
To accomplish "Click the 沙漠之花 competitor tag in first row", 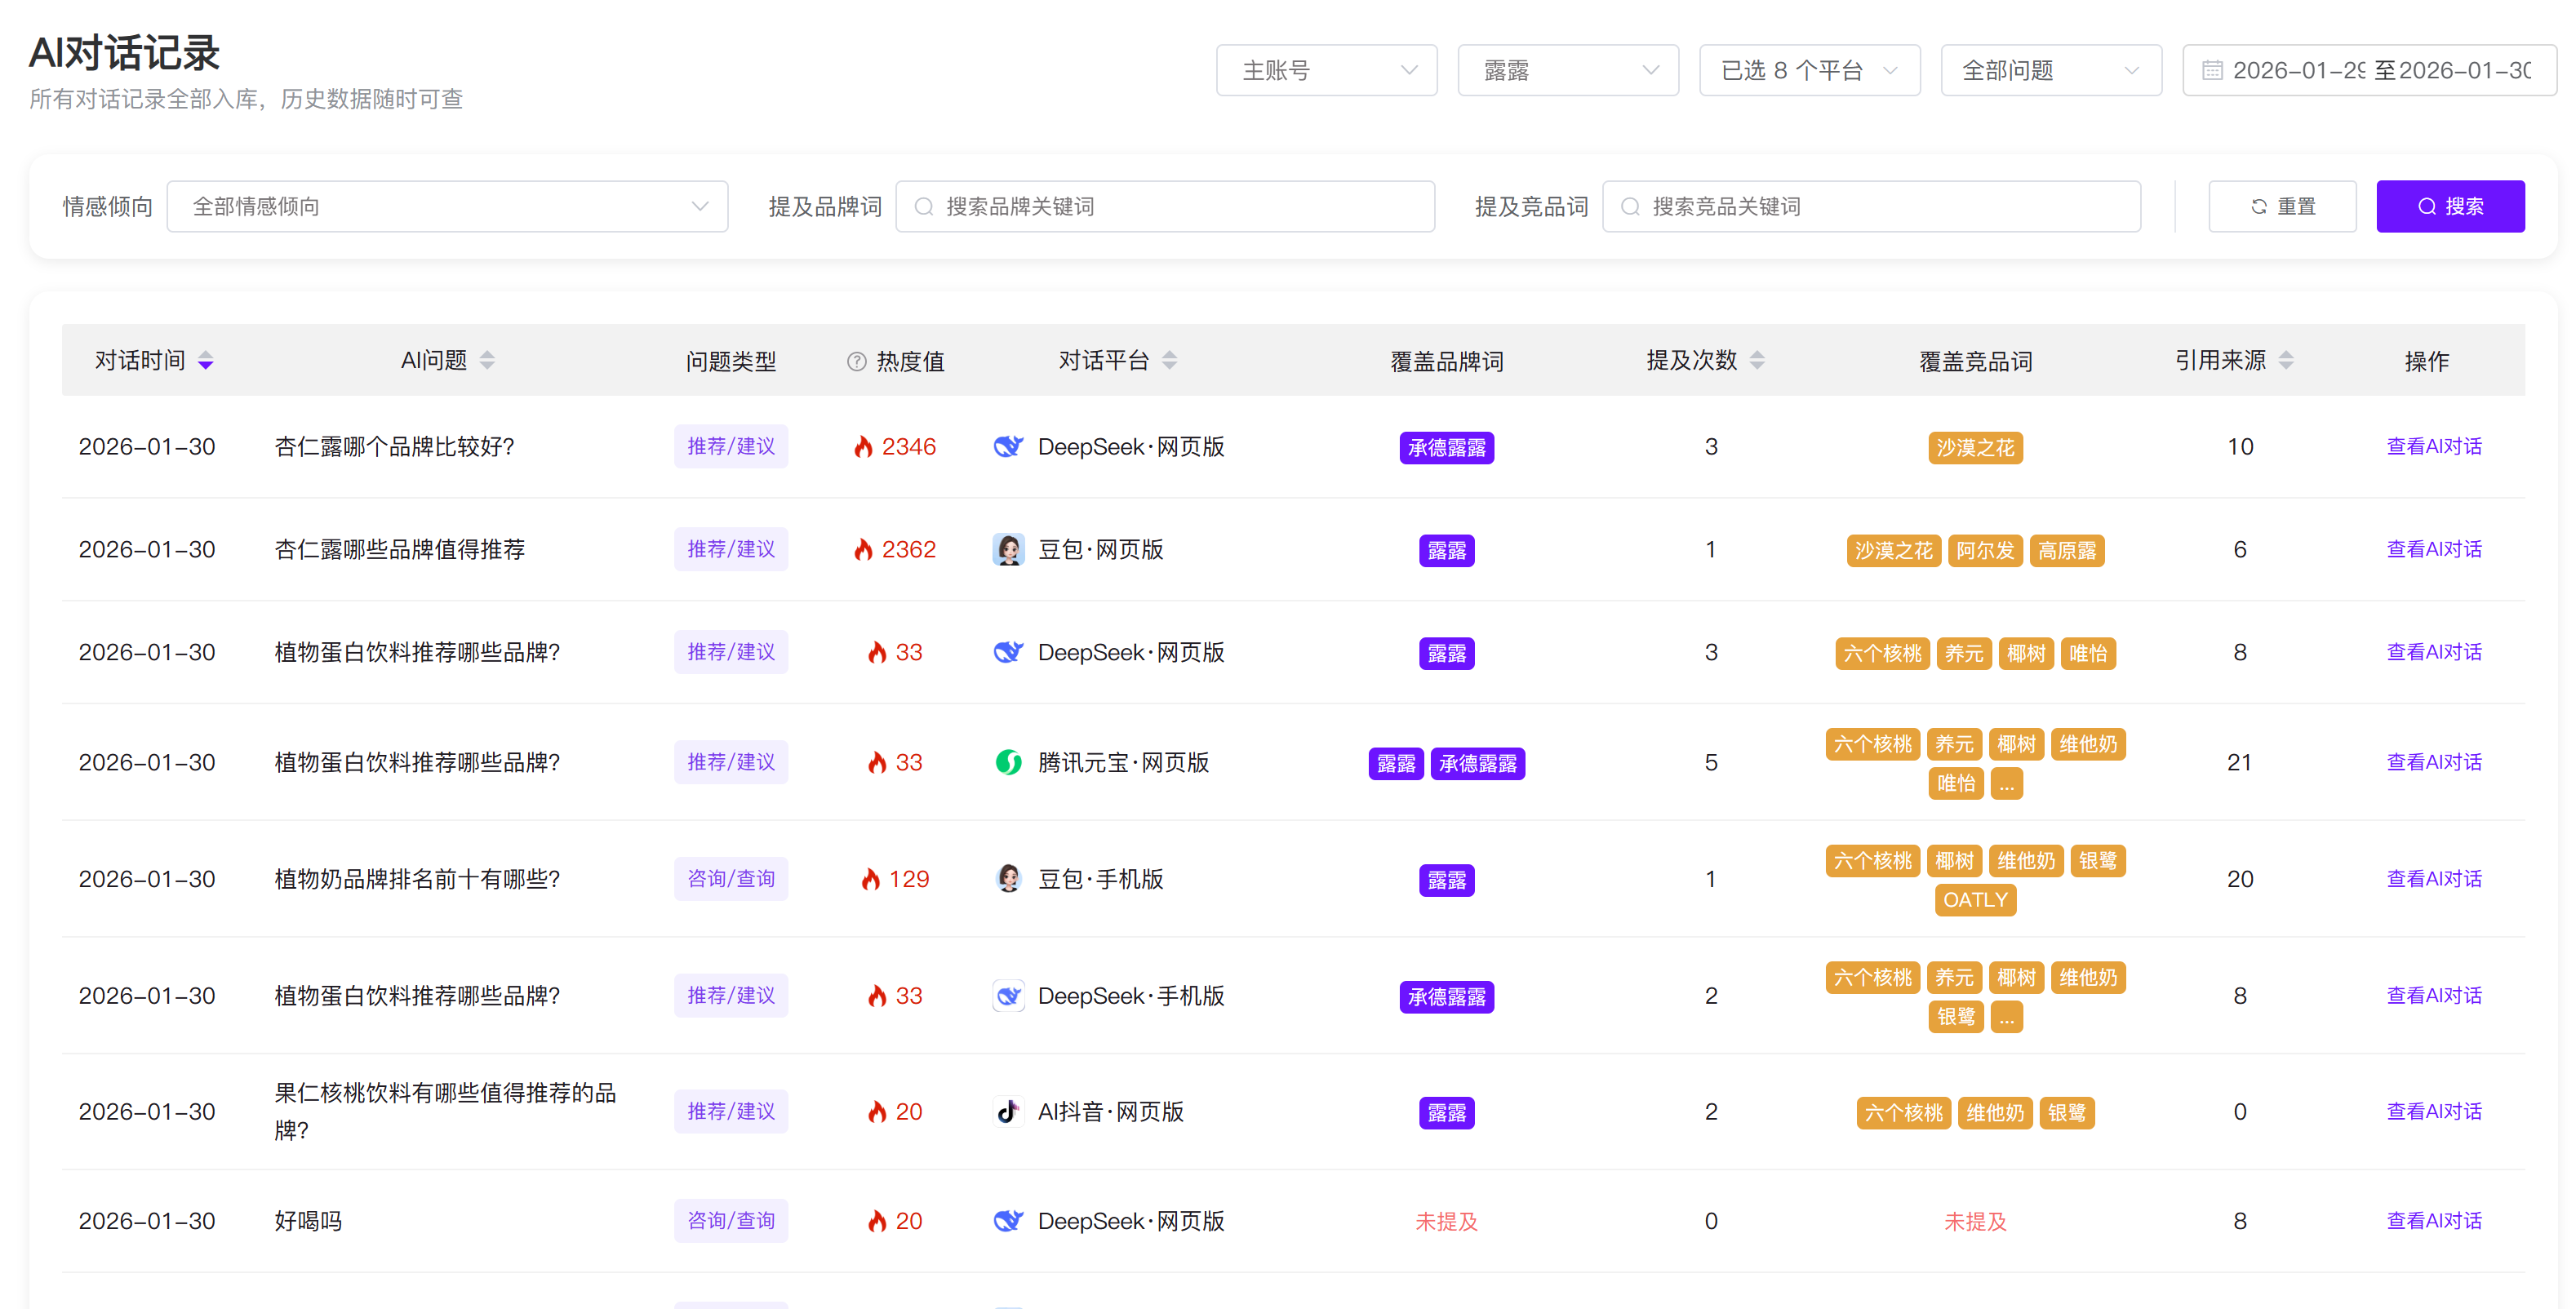I will (1974, 448).
